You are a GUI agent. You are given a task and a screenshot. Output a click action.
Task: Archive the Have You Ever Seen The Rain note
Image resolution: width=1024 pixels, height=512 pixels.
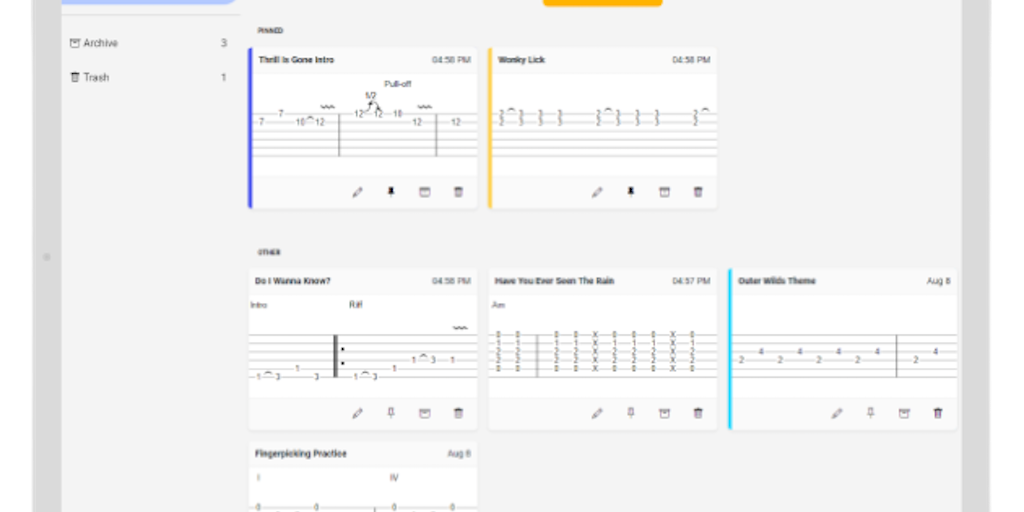664,413
